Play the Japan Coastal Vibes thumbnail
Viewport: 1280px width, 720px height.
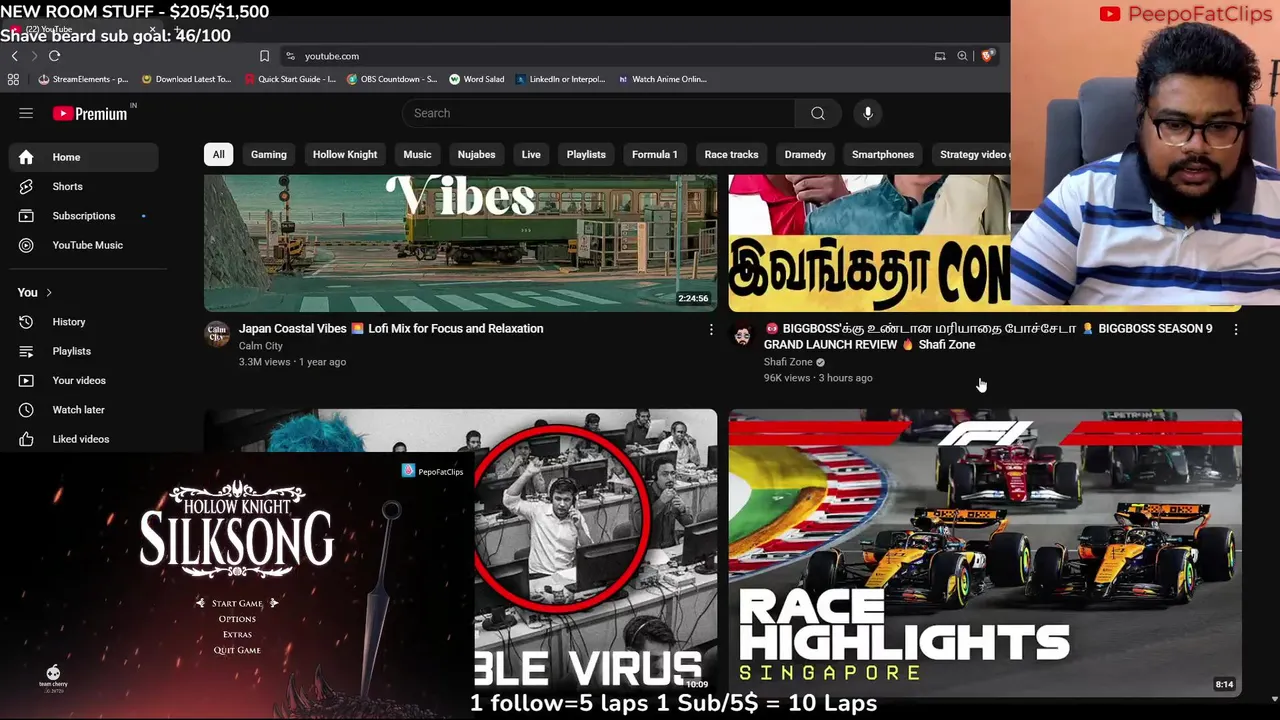[460, 243]
